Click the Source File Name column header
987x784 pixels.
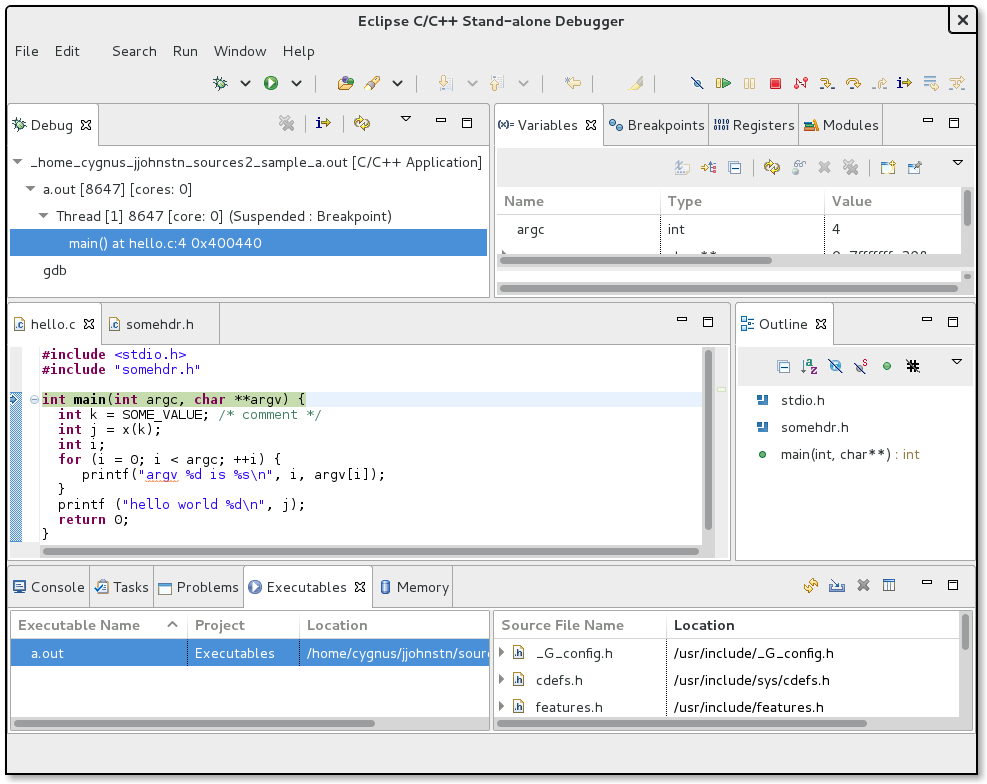pos(580,625)
